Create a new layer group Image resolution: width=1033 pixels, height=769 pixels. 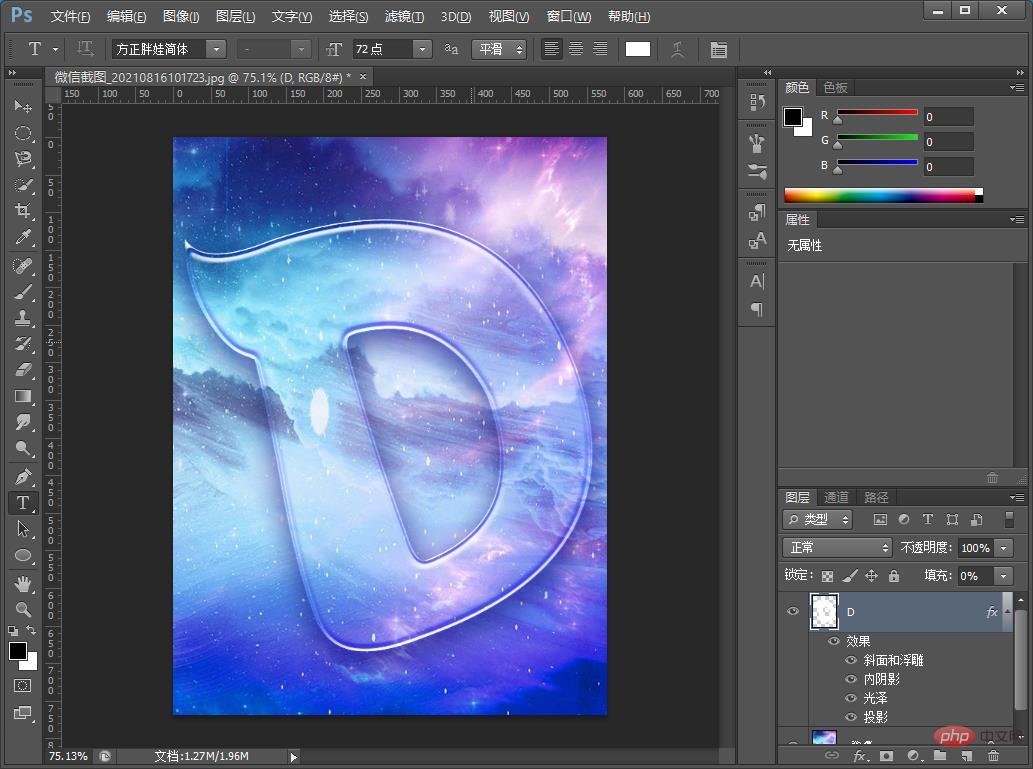pyautogui.click(x=940, y=756)
